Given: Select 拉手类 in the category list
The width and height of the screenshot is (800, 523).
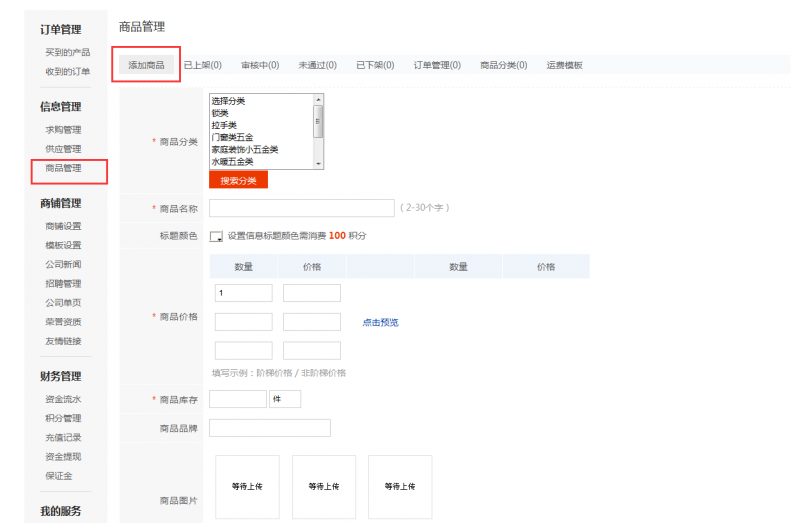Looking at the screenshot, I should pyautogui.click(x=224, y=125).
